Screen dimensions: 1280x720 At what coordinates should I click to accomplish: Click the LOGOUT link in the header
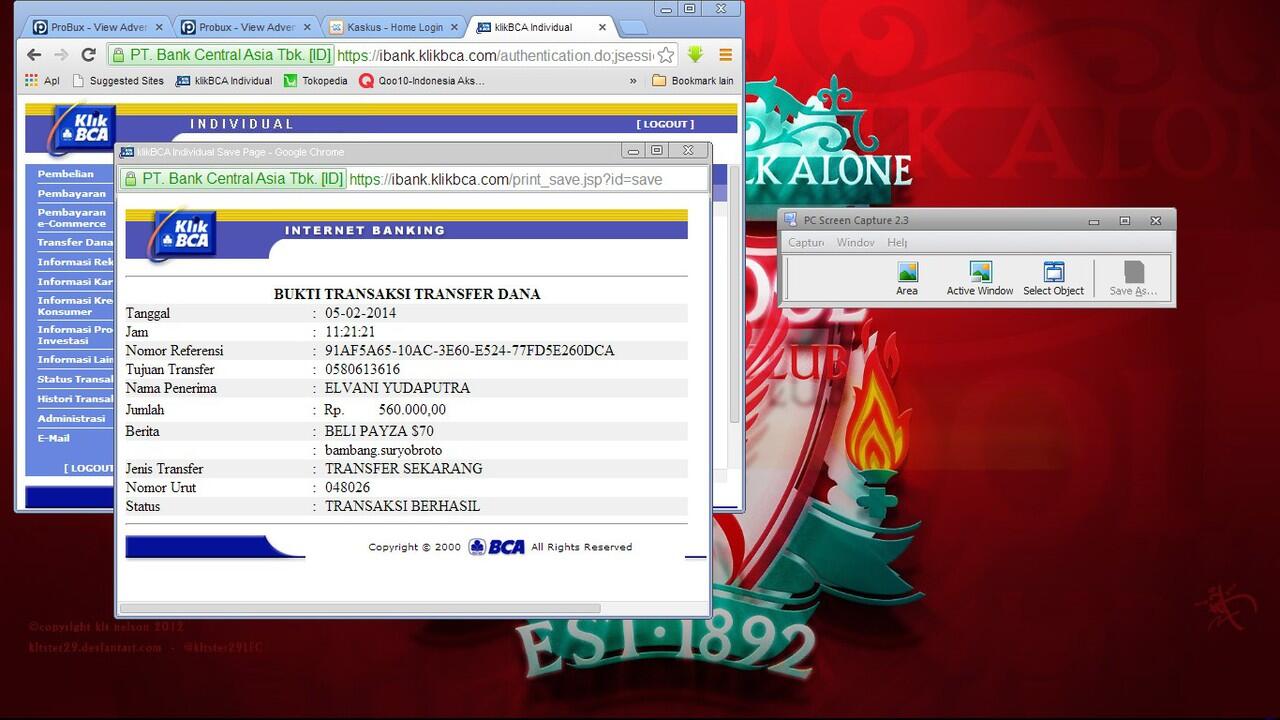(x=665, y=124)
